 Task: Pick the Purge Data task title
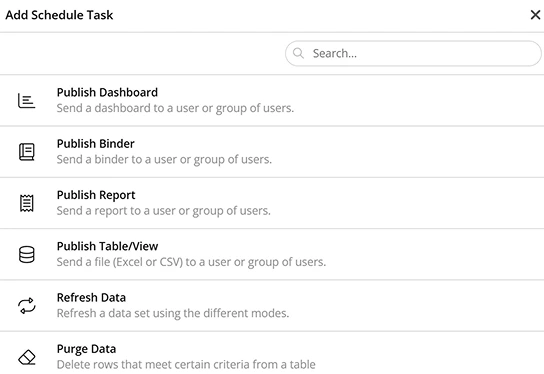[86, 349]
